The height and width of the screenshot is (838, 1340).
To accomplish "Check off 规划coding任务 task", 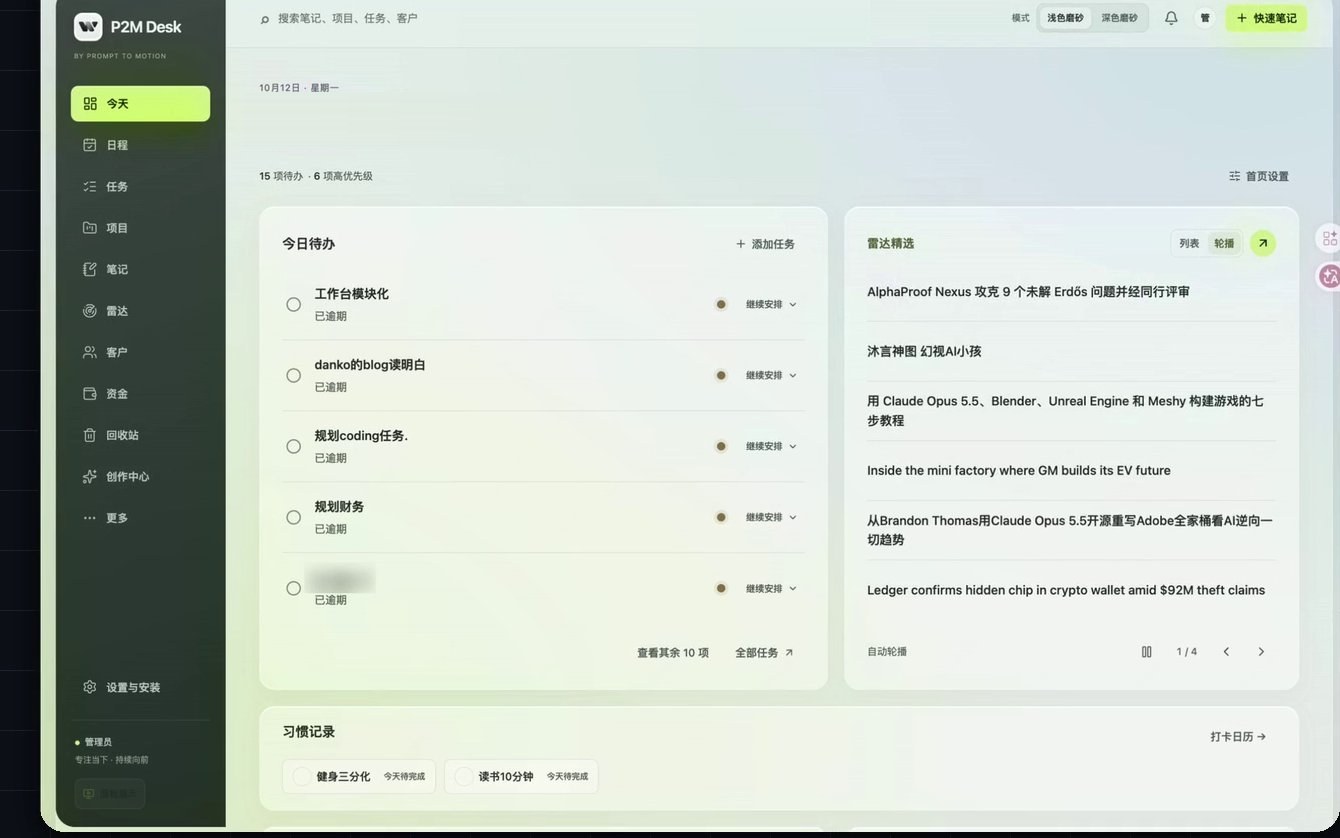I will point(293,447).
